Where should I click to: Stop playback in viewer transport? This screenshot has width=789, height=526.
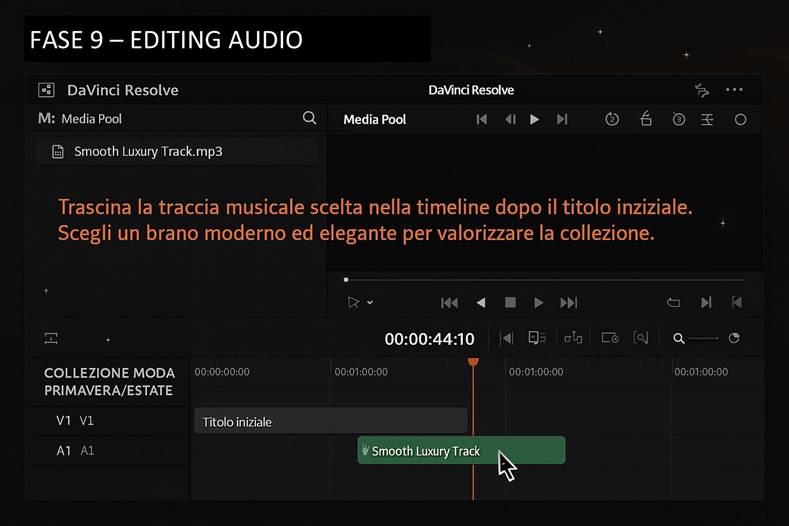click(x=510, y=302)
